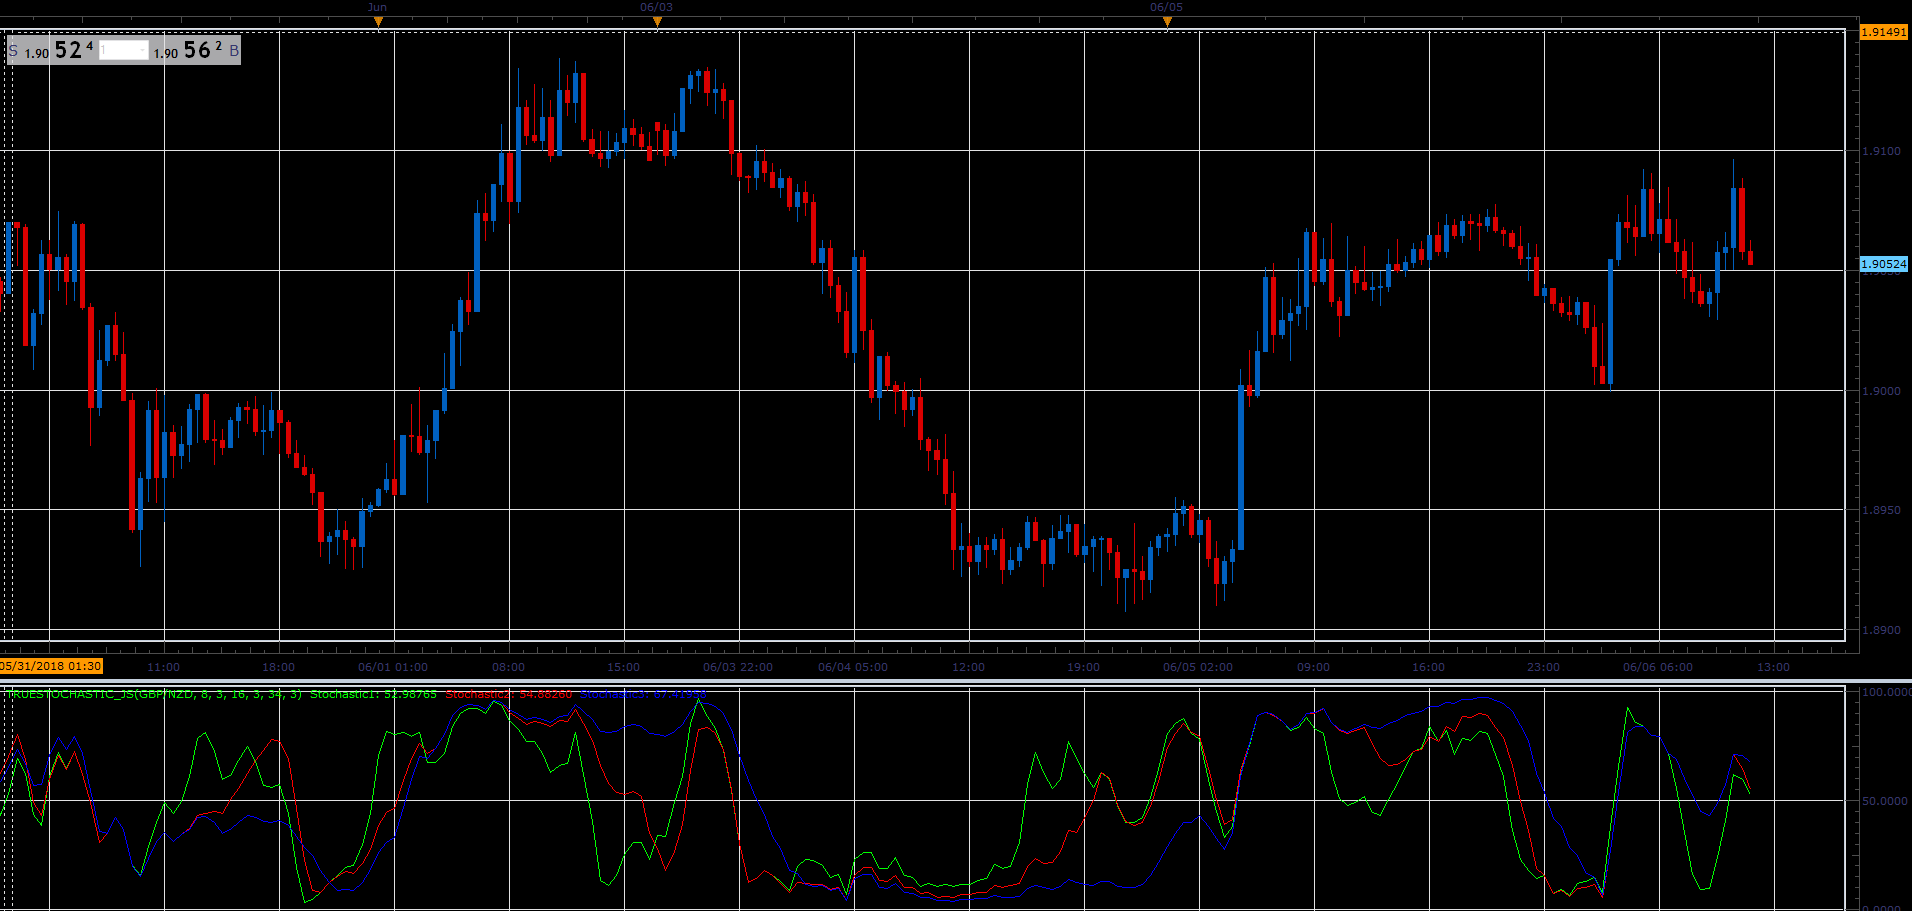Image resolution: width=1912 pixels, height=911 pixels.
Task: Click the blue Stochastic3 value label
Action: 643,694
